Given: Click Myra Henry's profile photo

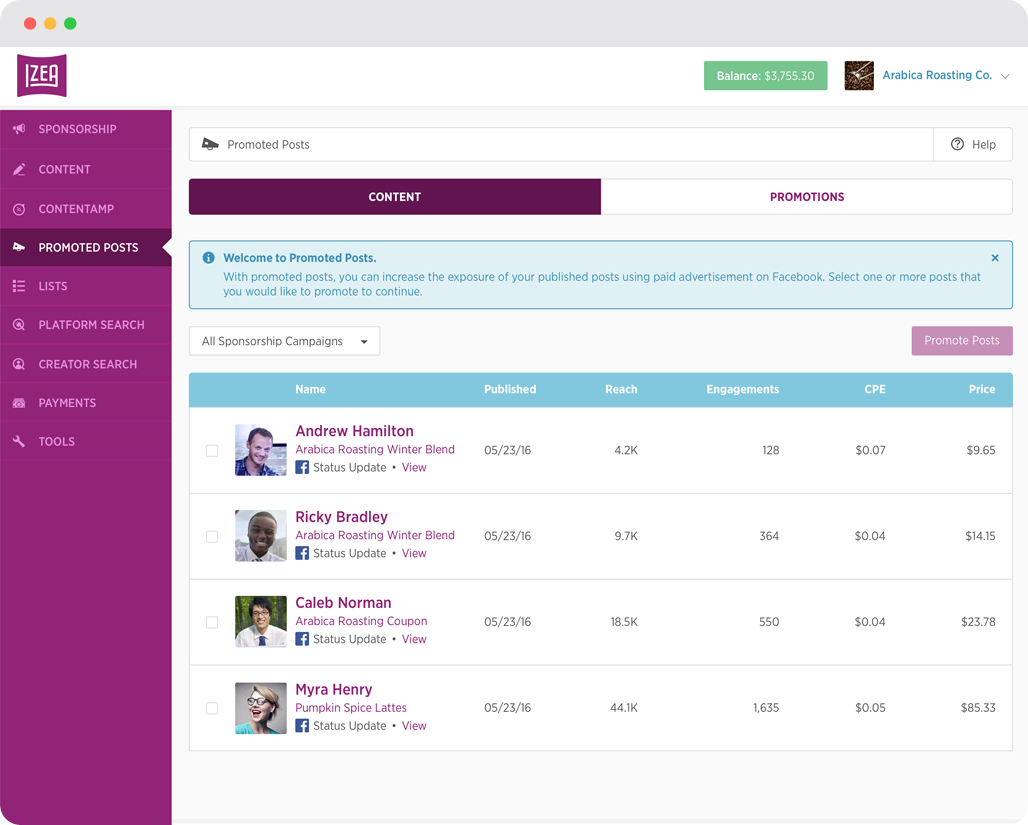Looking at the screenshot, I should pos(261,708).
